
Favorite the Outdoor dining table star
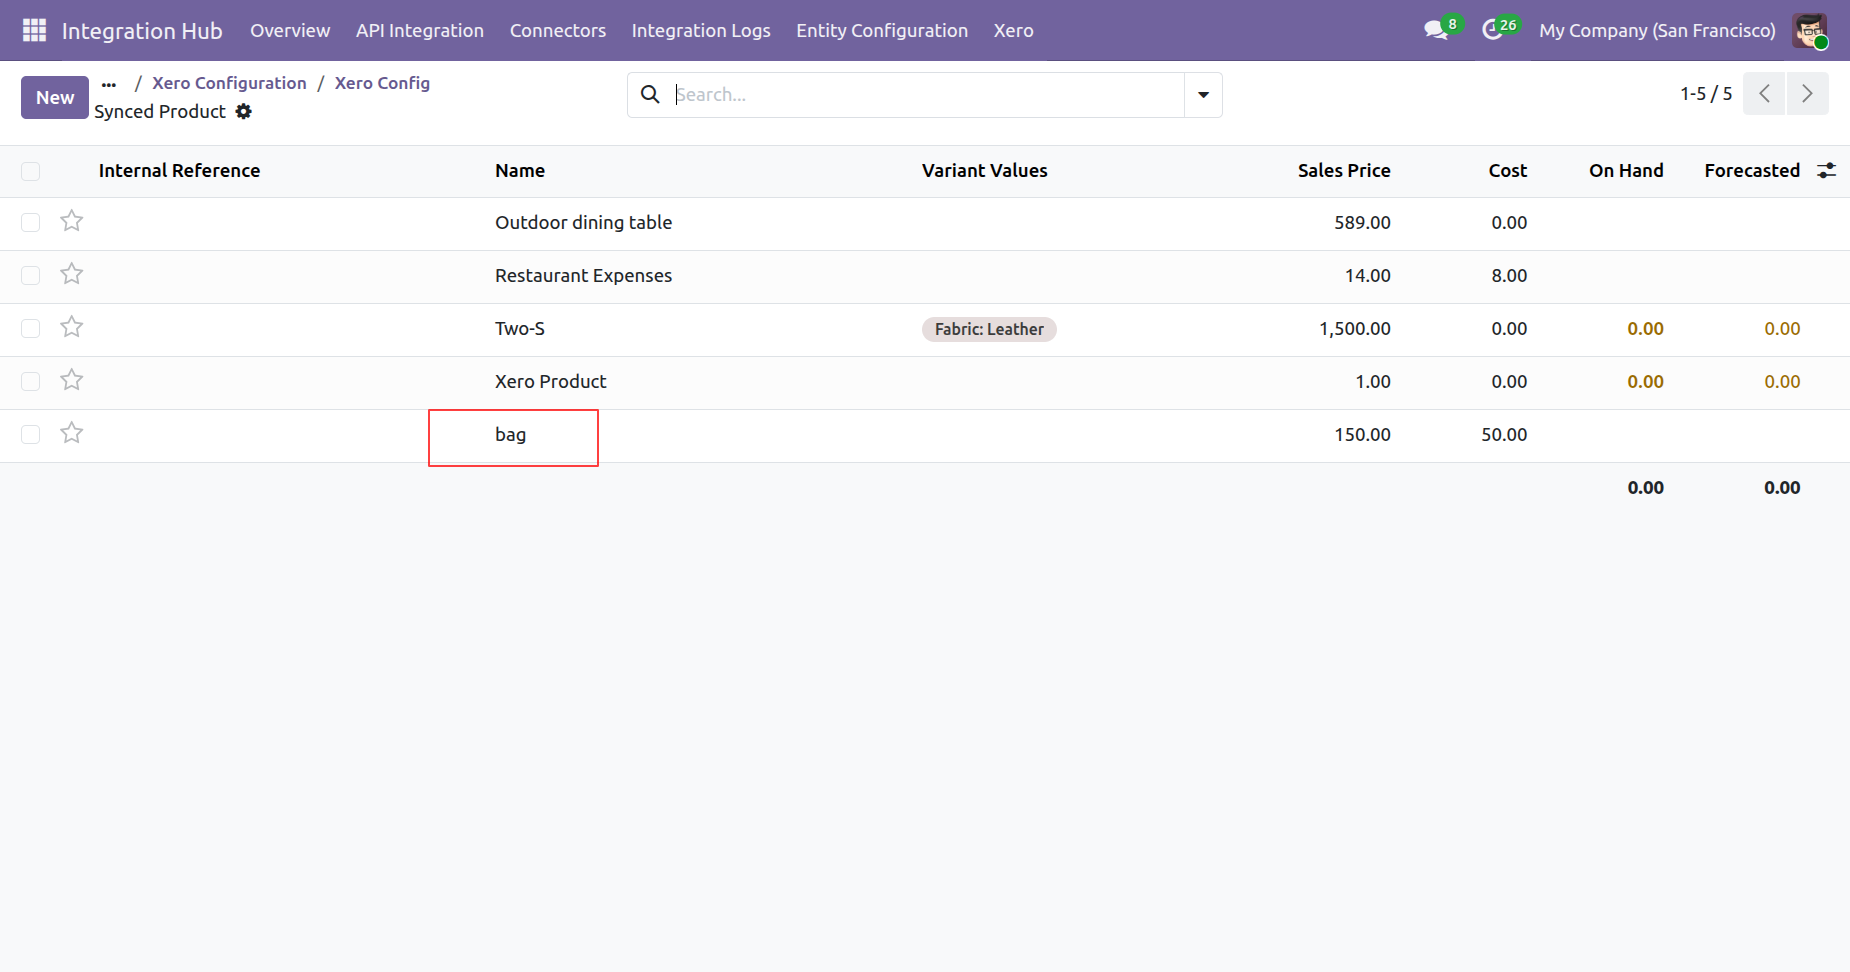71,221
